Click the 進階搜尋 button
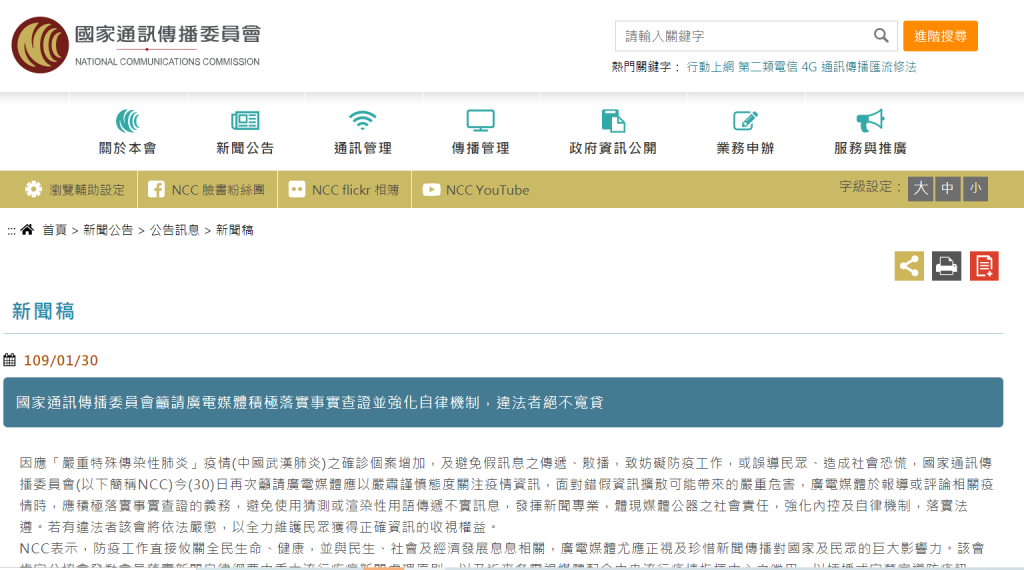 pos(940,36)
